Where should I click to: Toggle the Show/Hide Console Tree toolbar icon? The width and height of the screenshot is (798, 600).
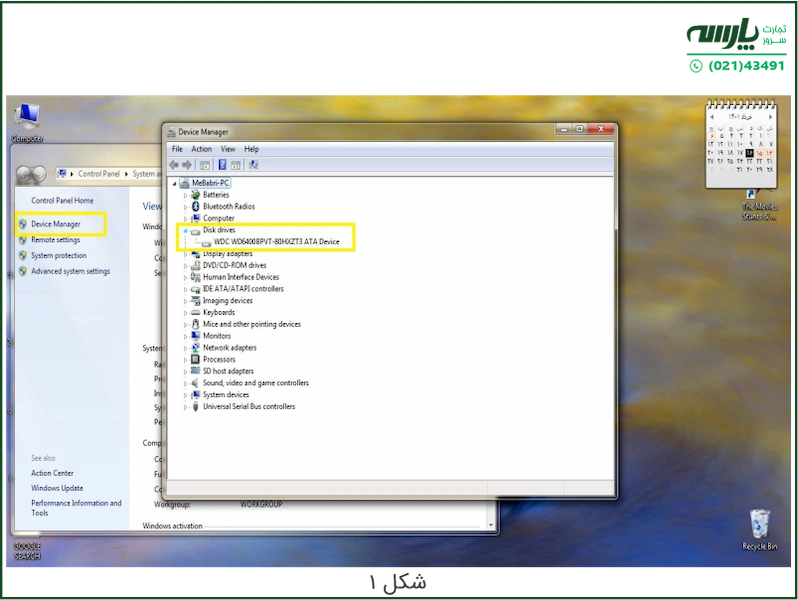pyautogui.click(x=205, y=165)
